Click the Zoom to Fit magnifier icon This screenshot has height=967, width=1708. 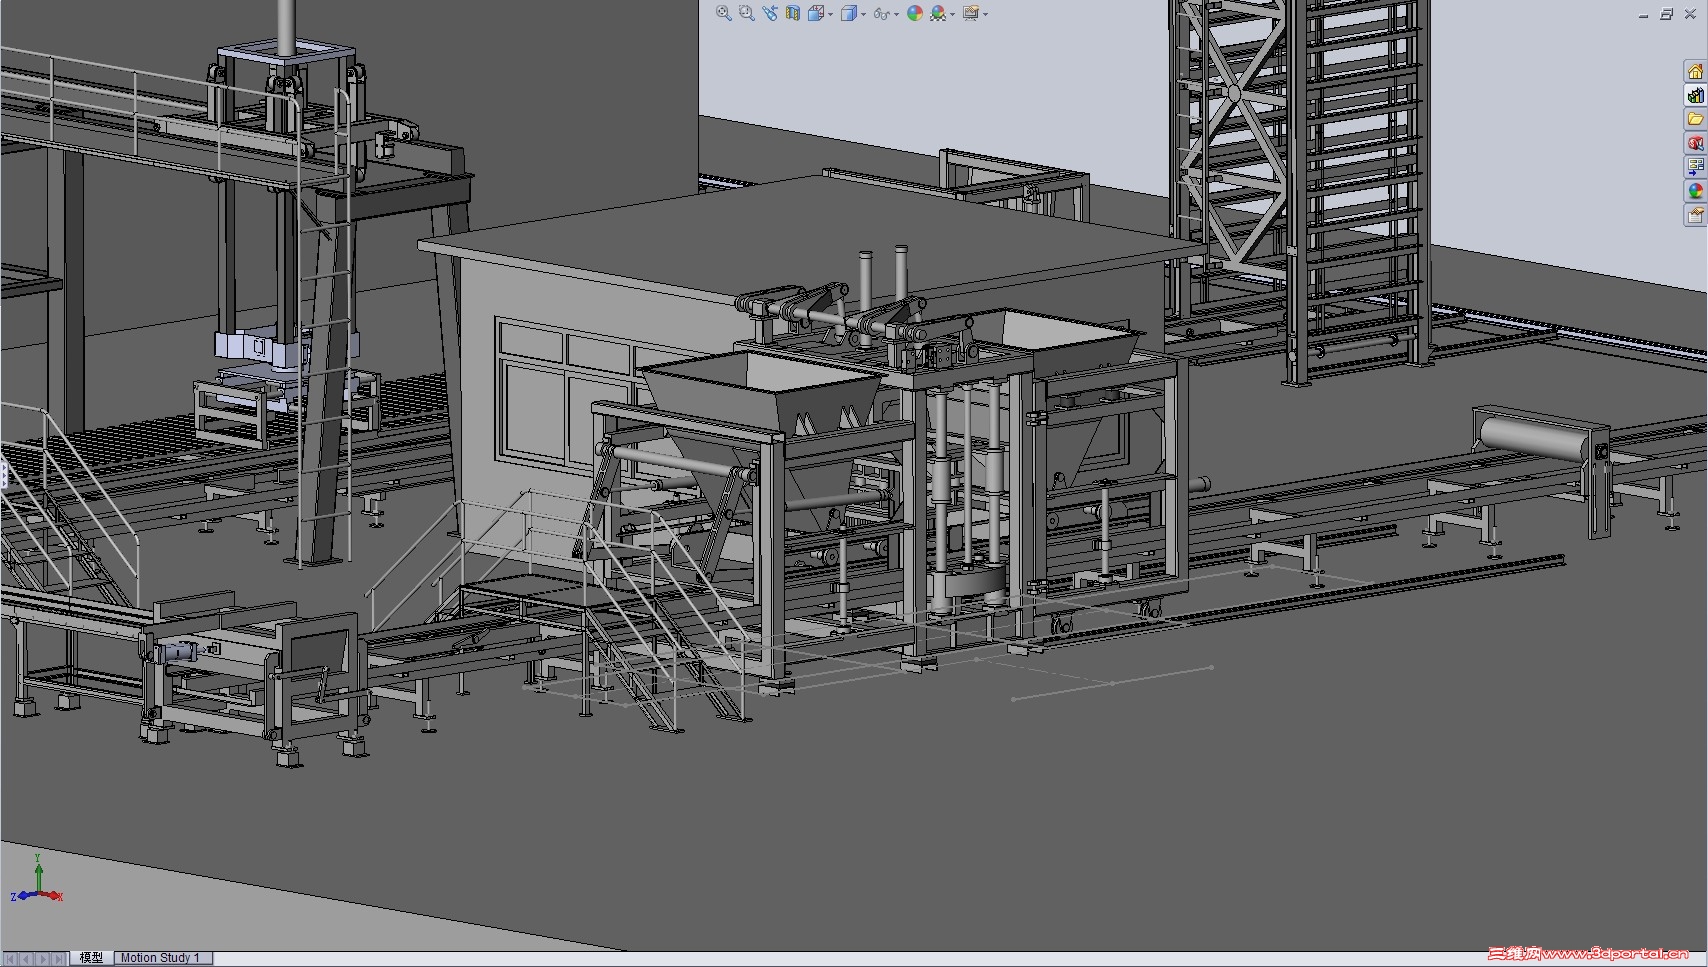(723, 13)
